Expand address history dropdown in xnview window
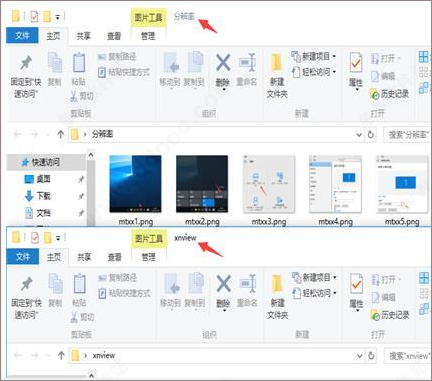The width and height of the screenshot is (432, 381). pyautogui.click(x=360, y=356)
